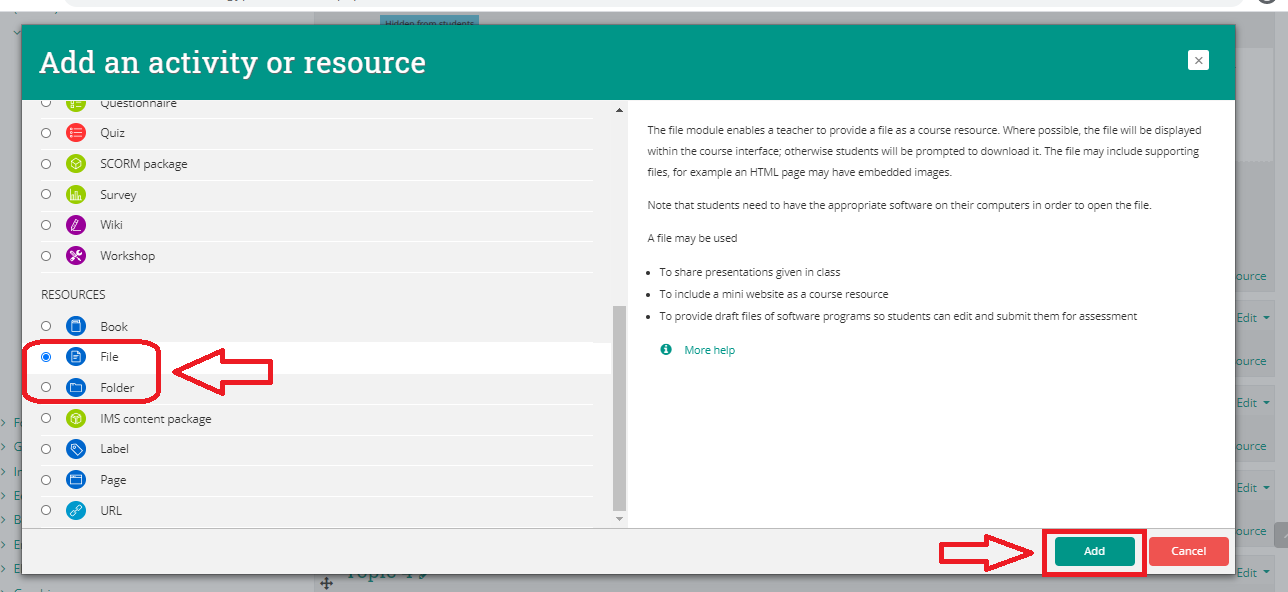Click the "A file may be used" text
This screenshot has height=592, width=1288.
692,238
